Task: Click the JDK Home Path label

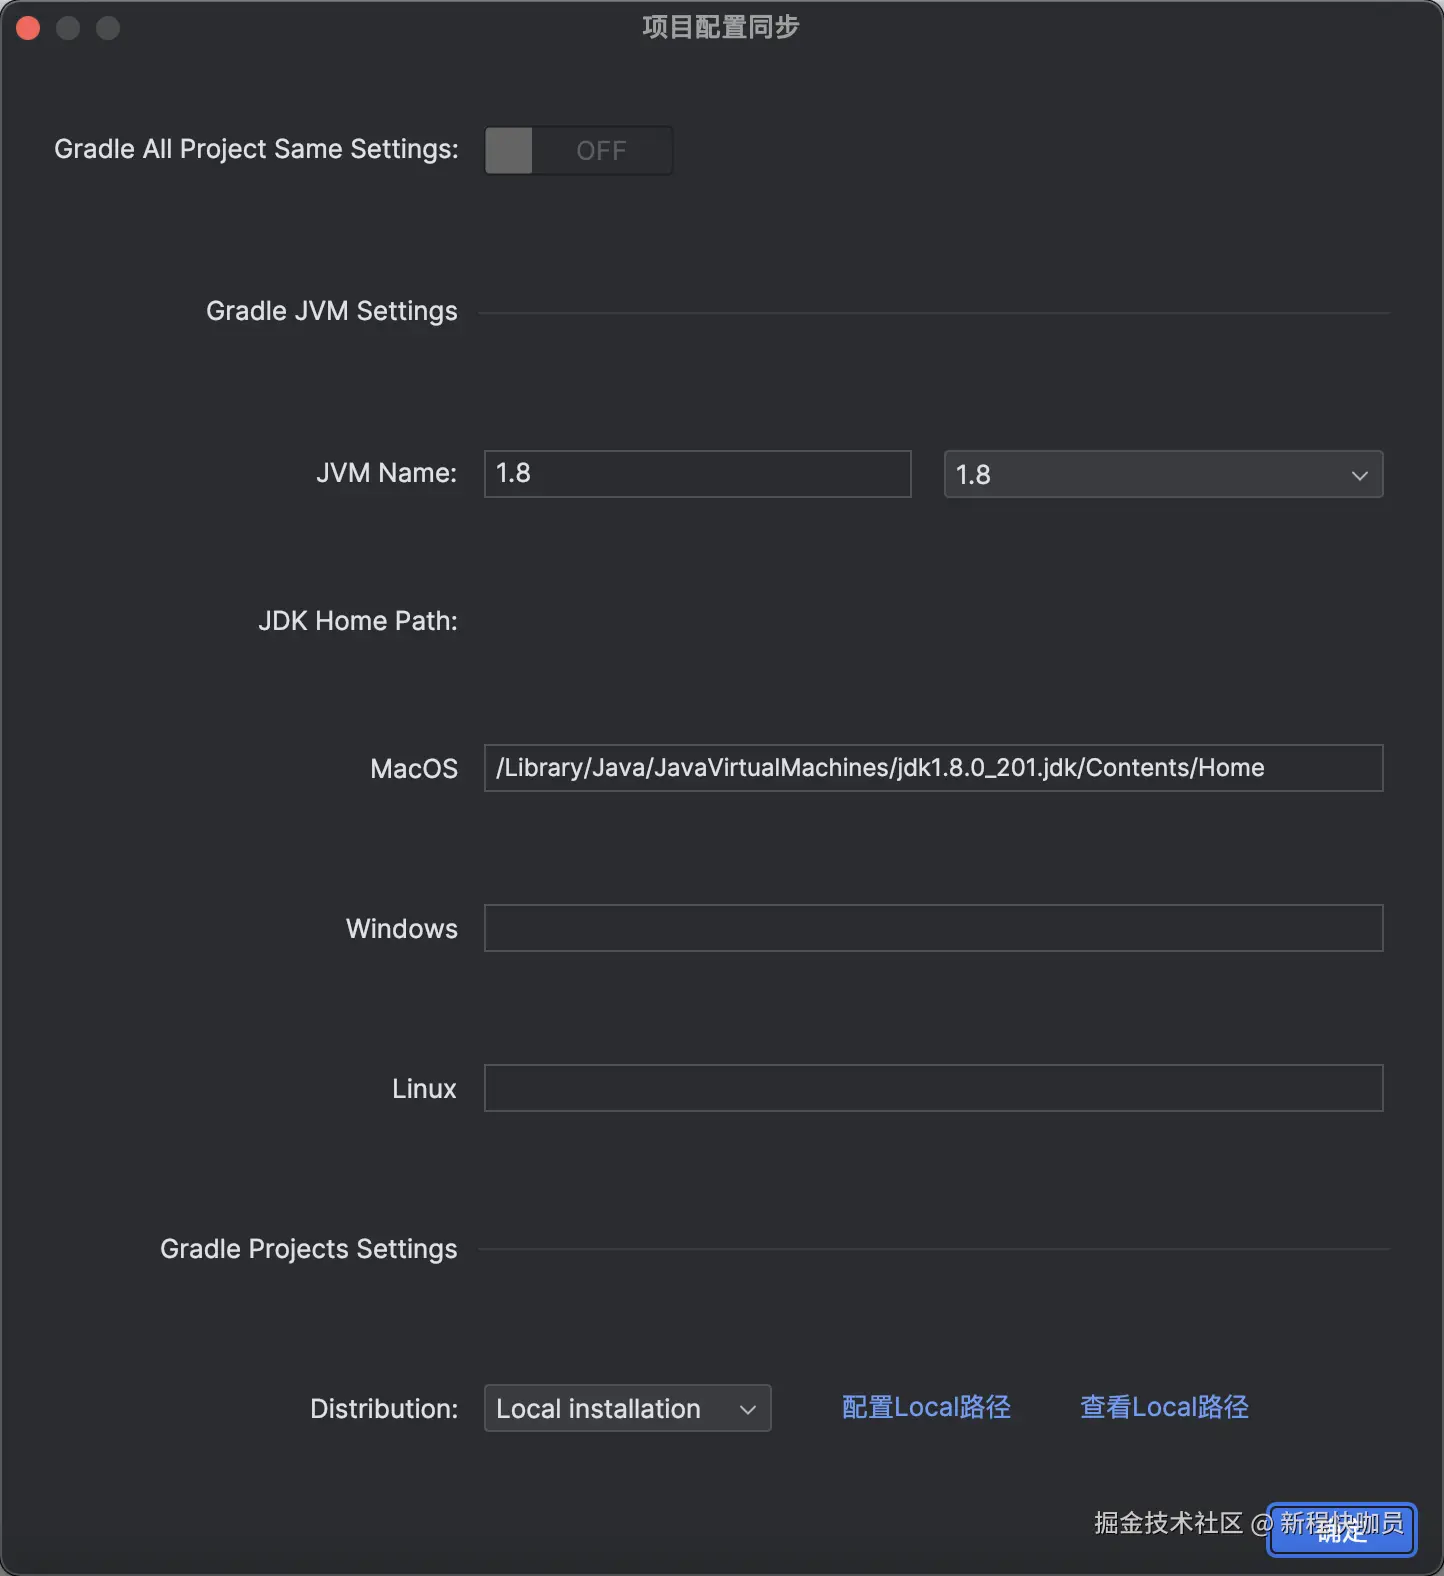Action: pos(357,621)
